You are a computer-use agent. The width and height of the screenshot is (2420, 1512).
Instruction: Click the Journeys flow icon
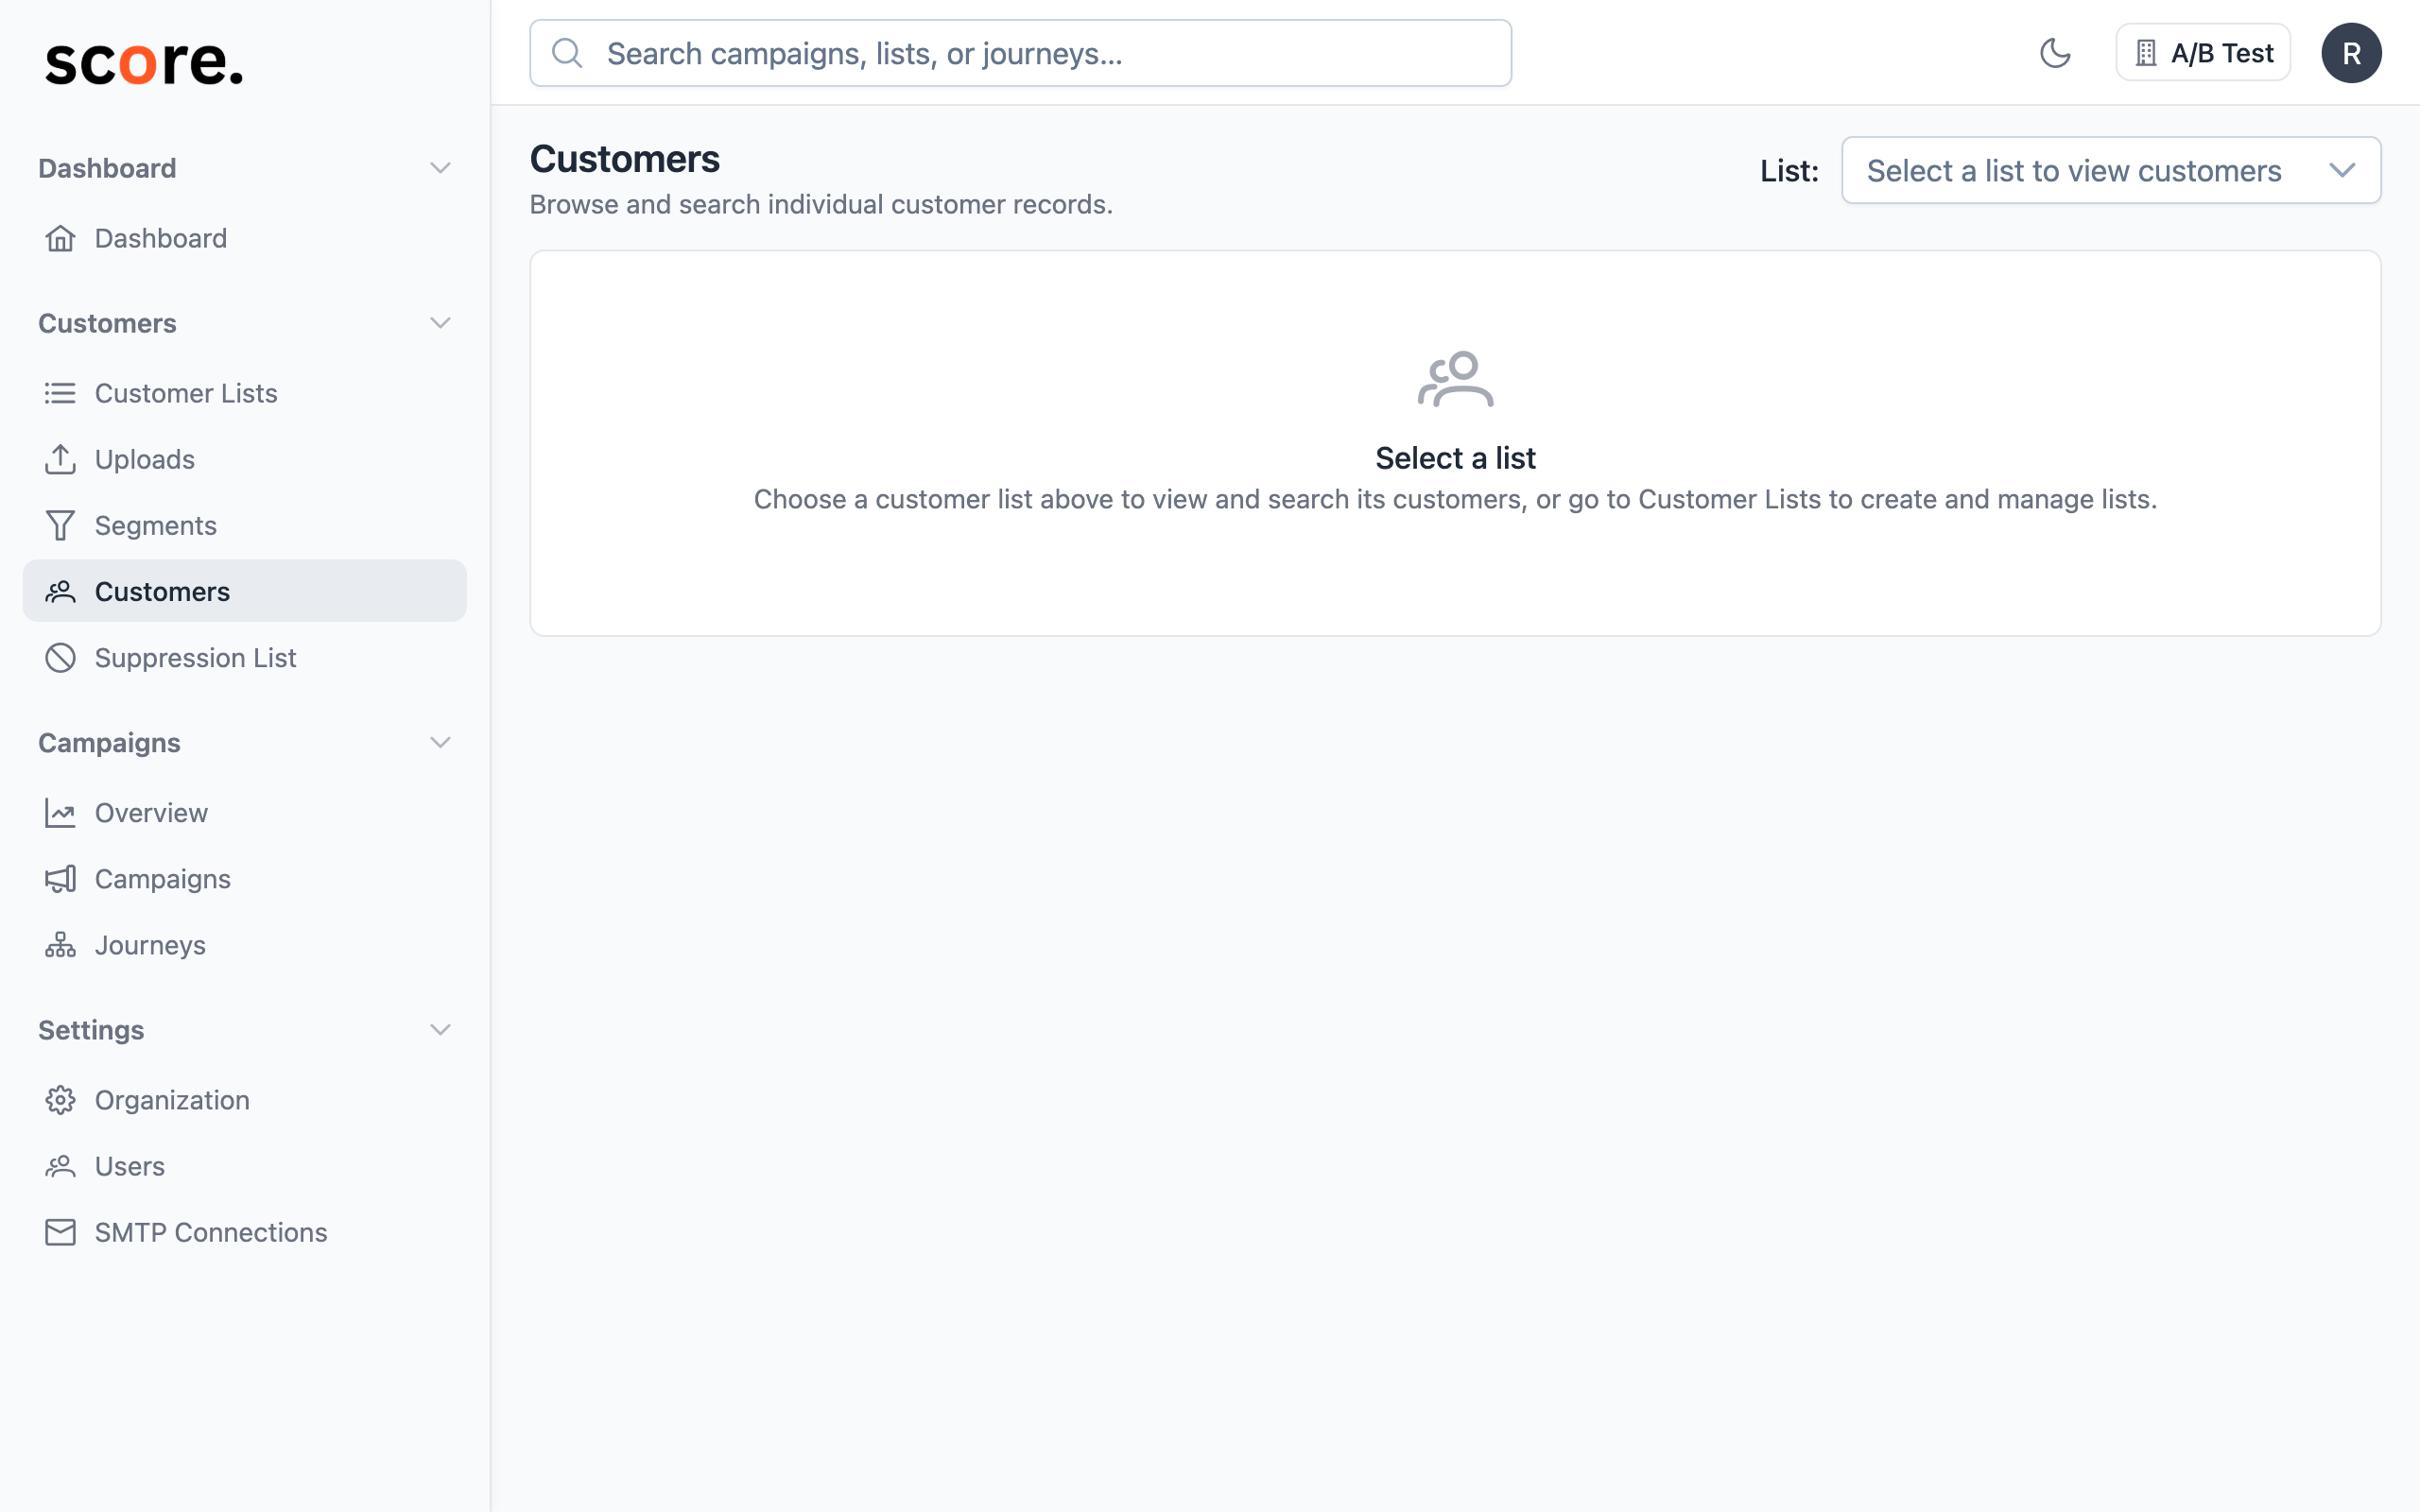[60, 945]
